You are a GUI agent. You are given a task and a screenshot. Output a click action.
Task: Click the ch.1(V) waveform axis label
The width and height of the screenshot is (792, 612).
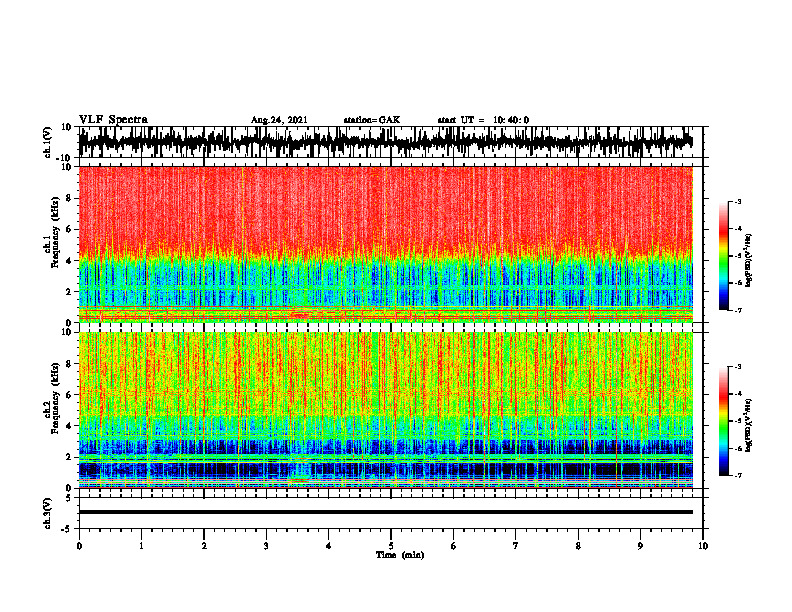tap(48, 142)
